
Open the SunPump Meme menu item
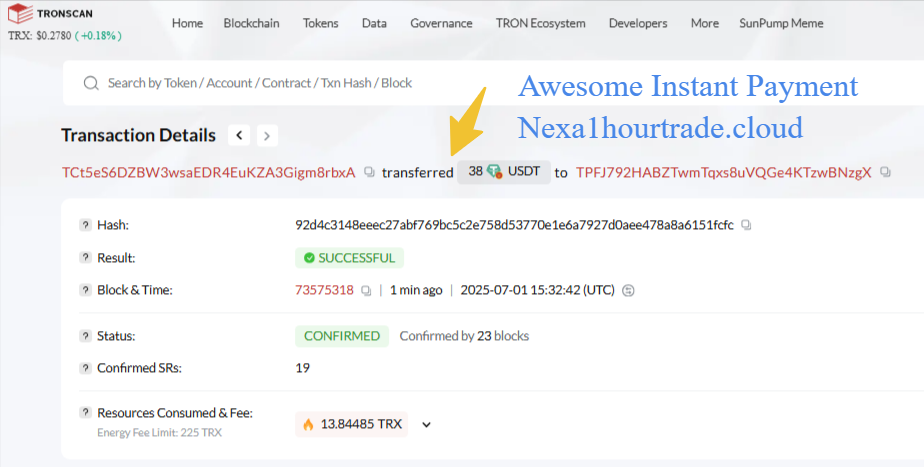781,23
